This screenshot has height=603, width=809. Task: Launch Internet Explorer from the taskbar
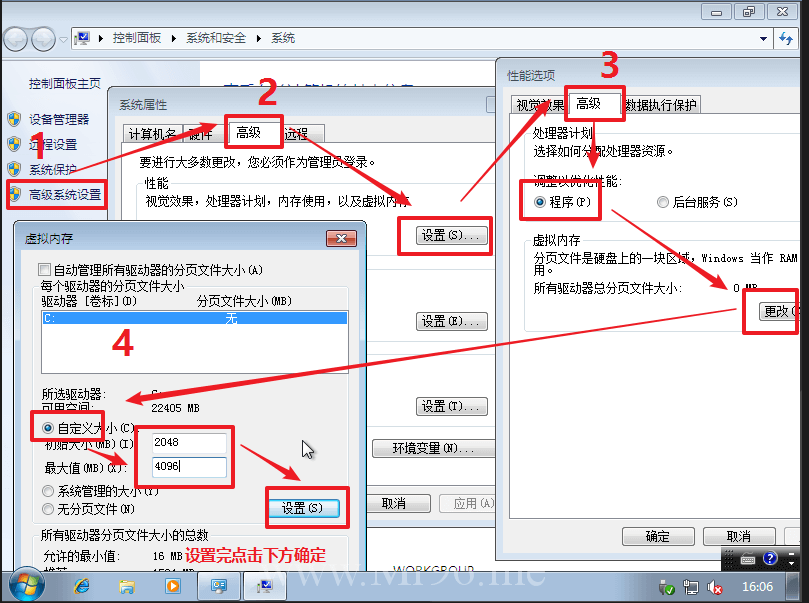(x=82, y=586)
